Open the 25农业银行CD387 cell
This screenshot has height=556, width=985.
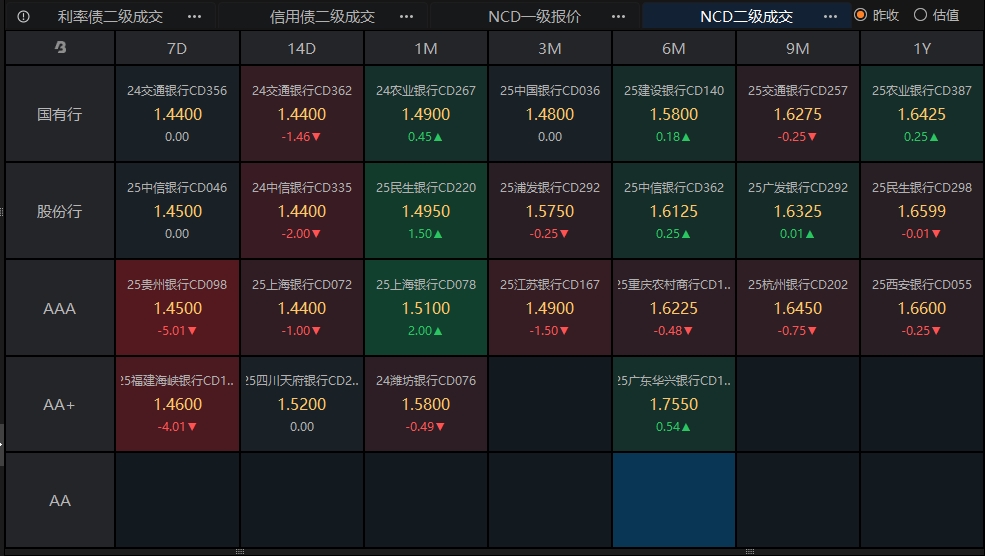pyautogui.click(x=922, y=114)
